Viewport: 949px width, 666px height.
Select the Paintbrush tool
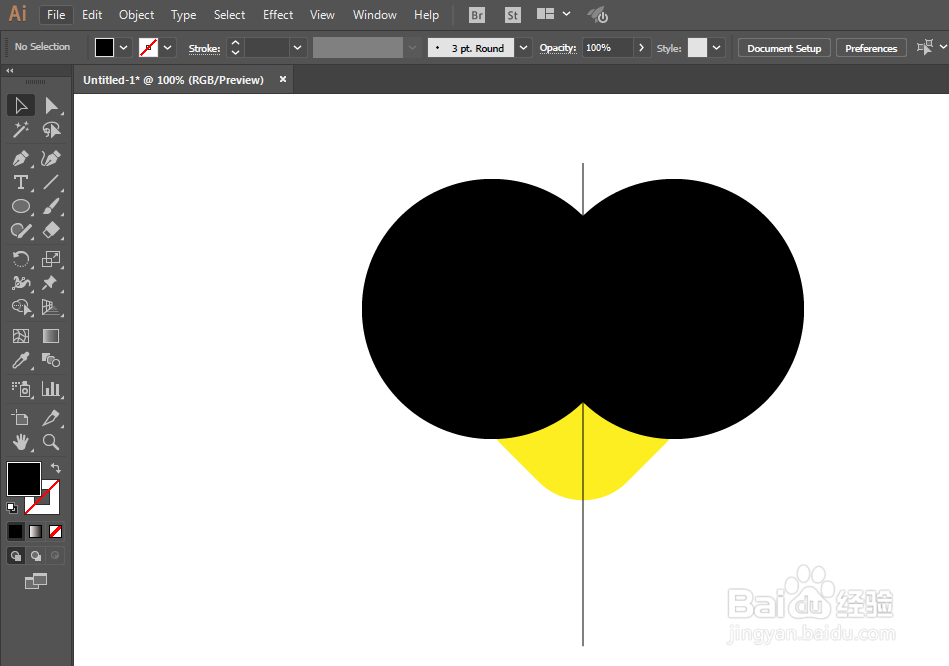[51, 206]
